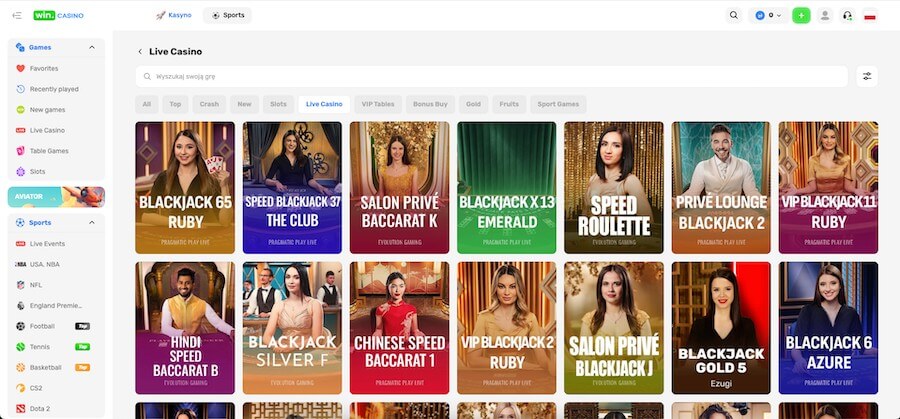Open Favorites heart item

click(x=56, y=68)
